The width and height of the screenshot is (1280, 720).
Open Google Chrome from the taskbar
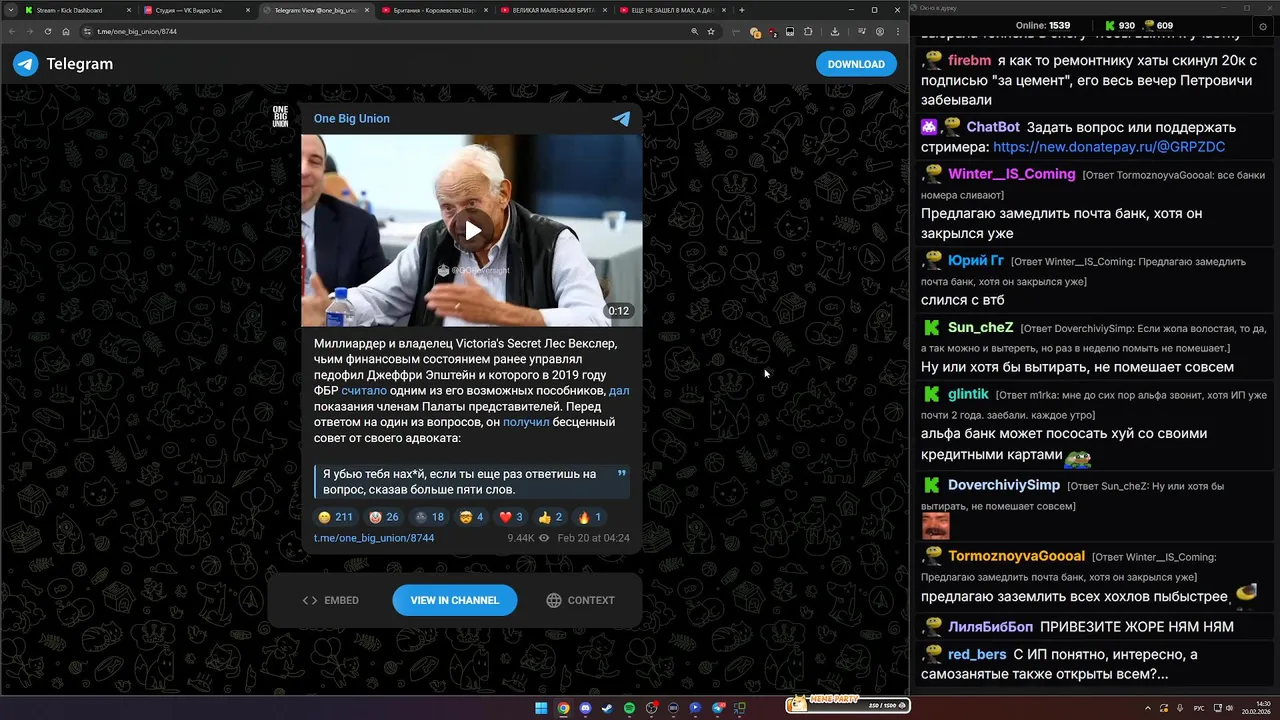coord(563,708)
